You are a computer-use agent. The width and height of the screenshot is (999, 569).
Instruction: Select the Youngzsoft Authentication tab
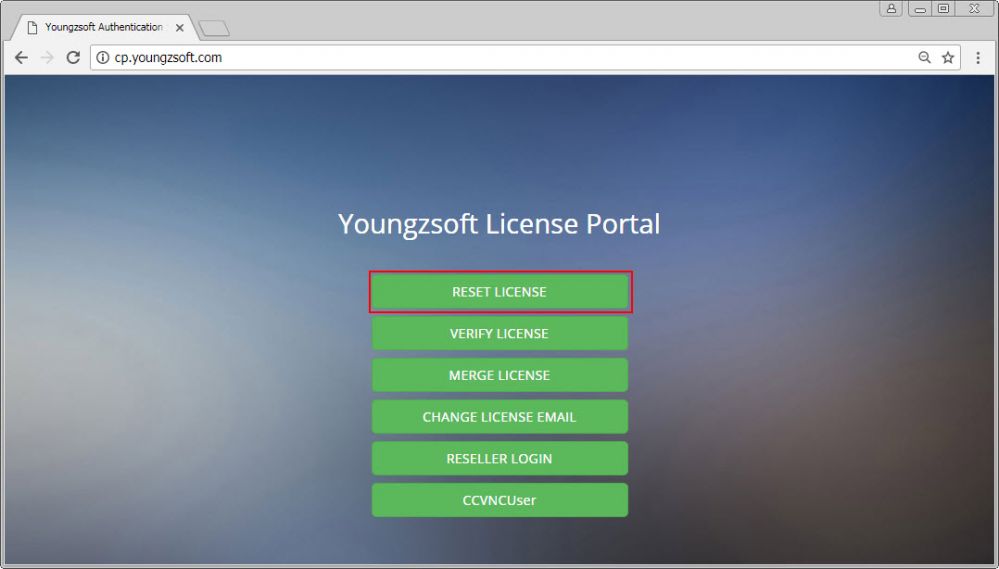(102, 27)
